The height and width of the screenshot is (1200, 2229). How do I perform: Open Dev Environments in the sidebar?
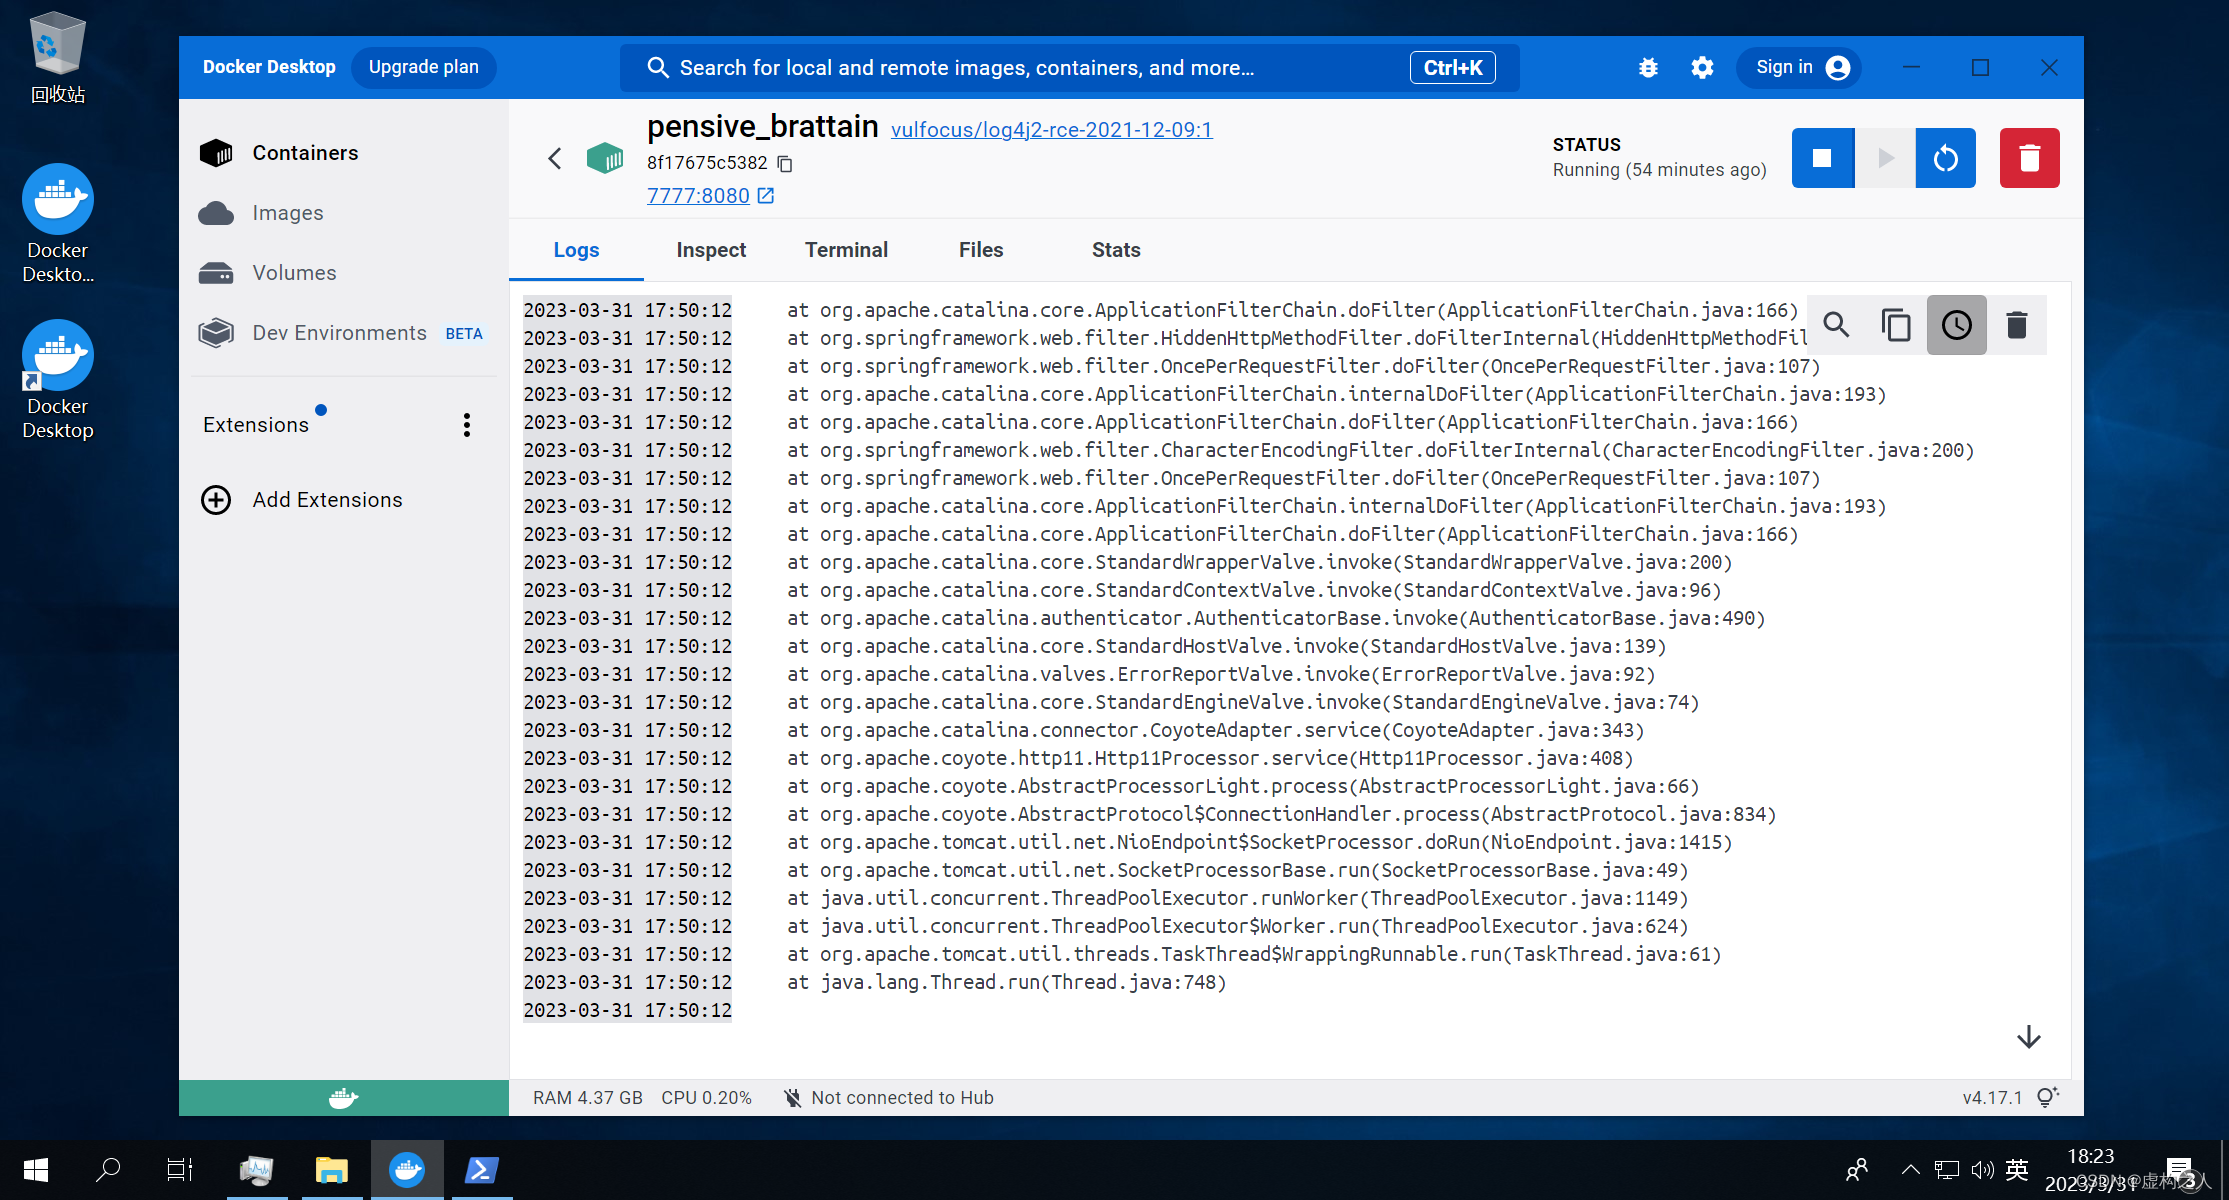coord(344,333)
